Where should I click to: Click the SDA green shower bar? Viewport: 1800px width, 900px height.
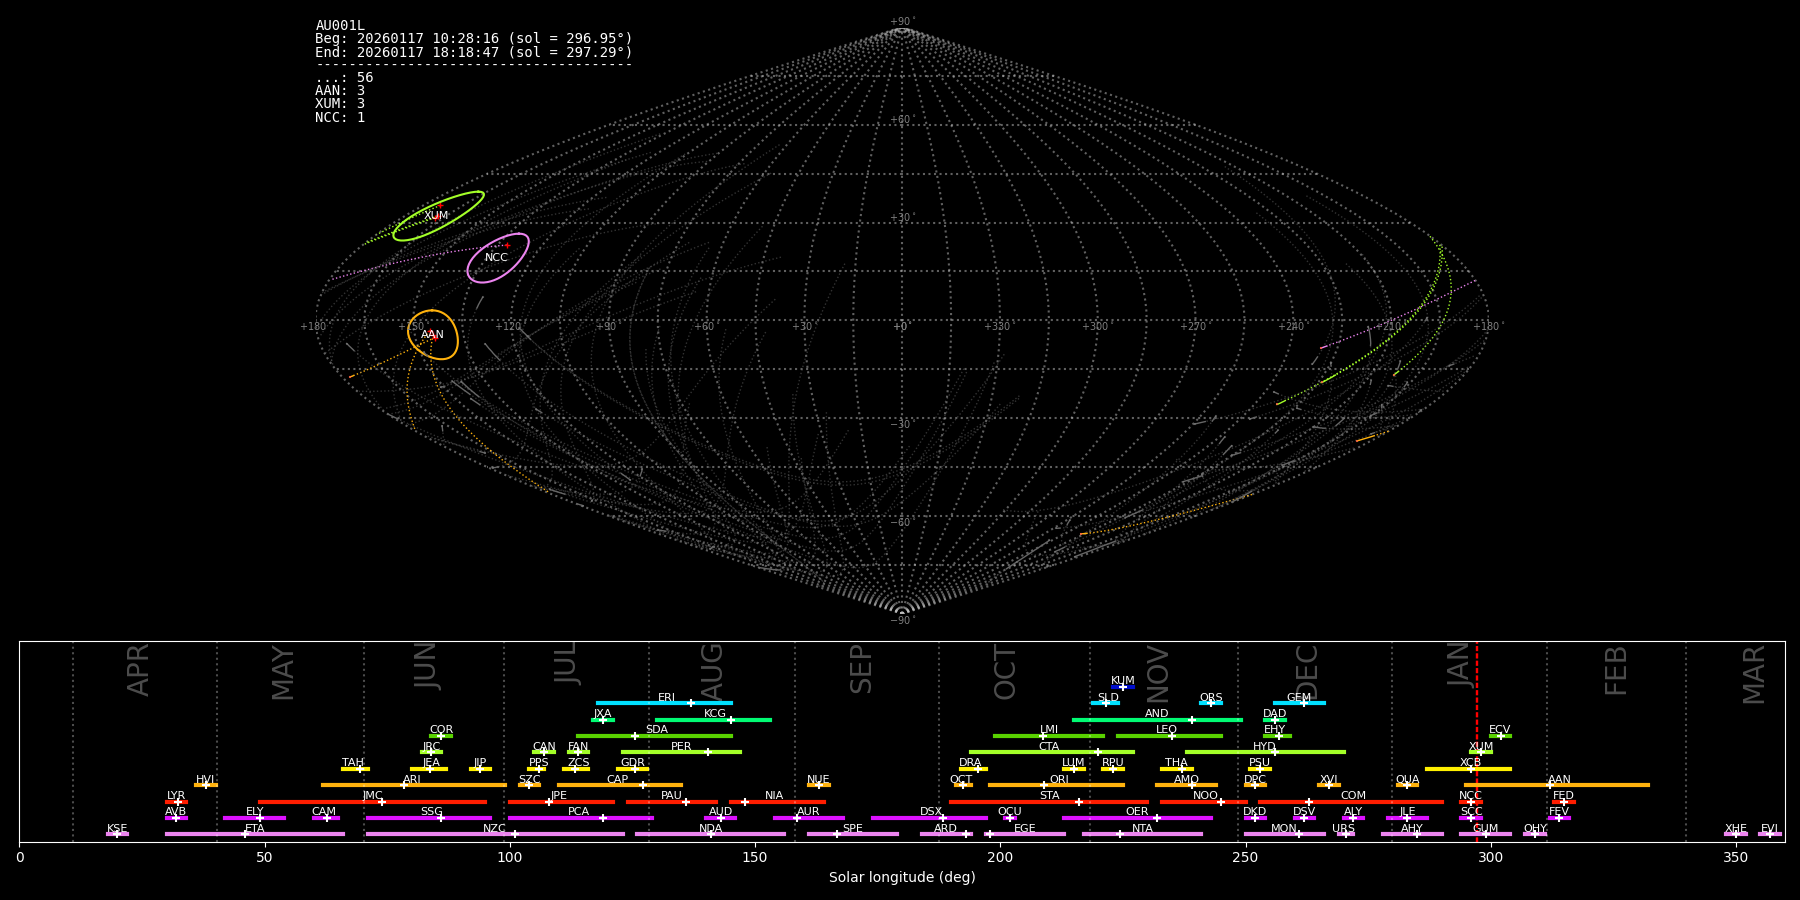tap(654, 736)
